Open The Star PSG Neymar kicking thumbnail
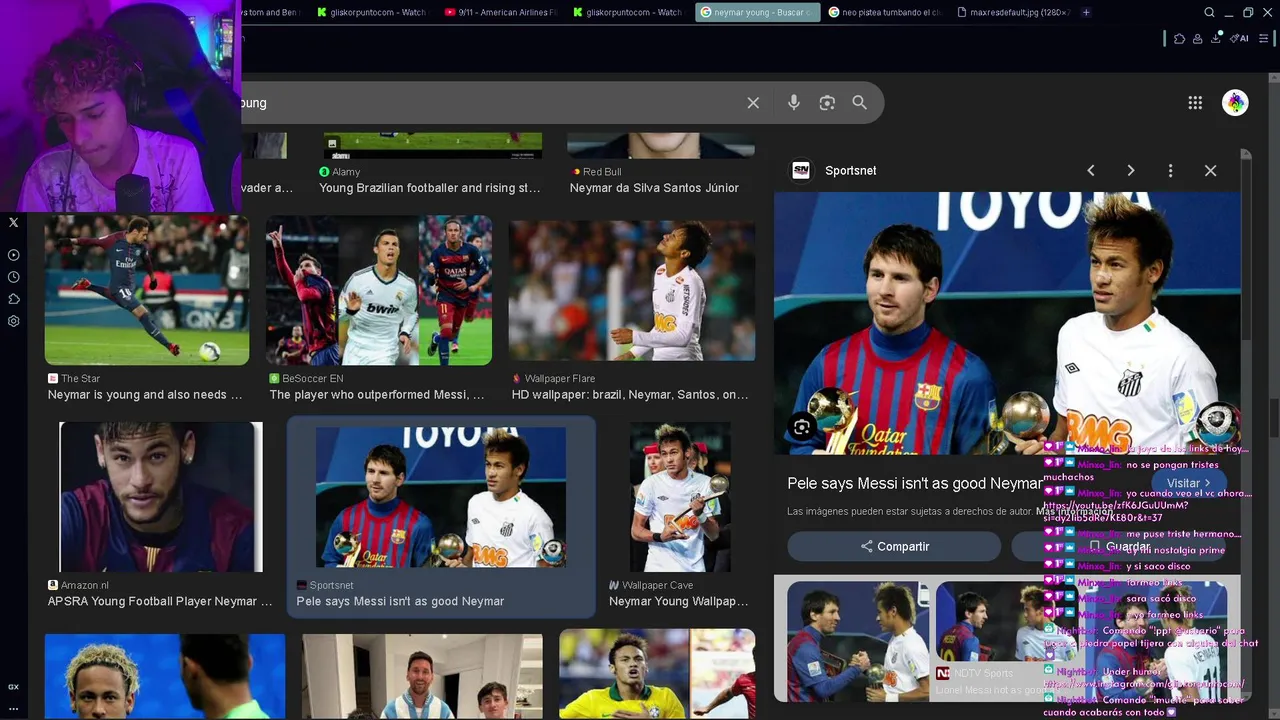Screen dimensions: 1280x720 147,290
